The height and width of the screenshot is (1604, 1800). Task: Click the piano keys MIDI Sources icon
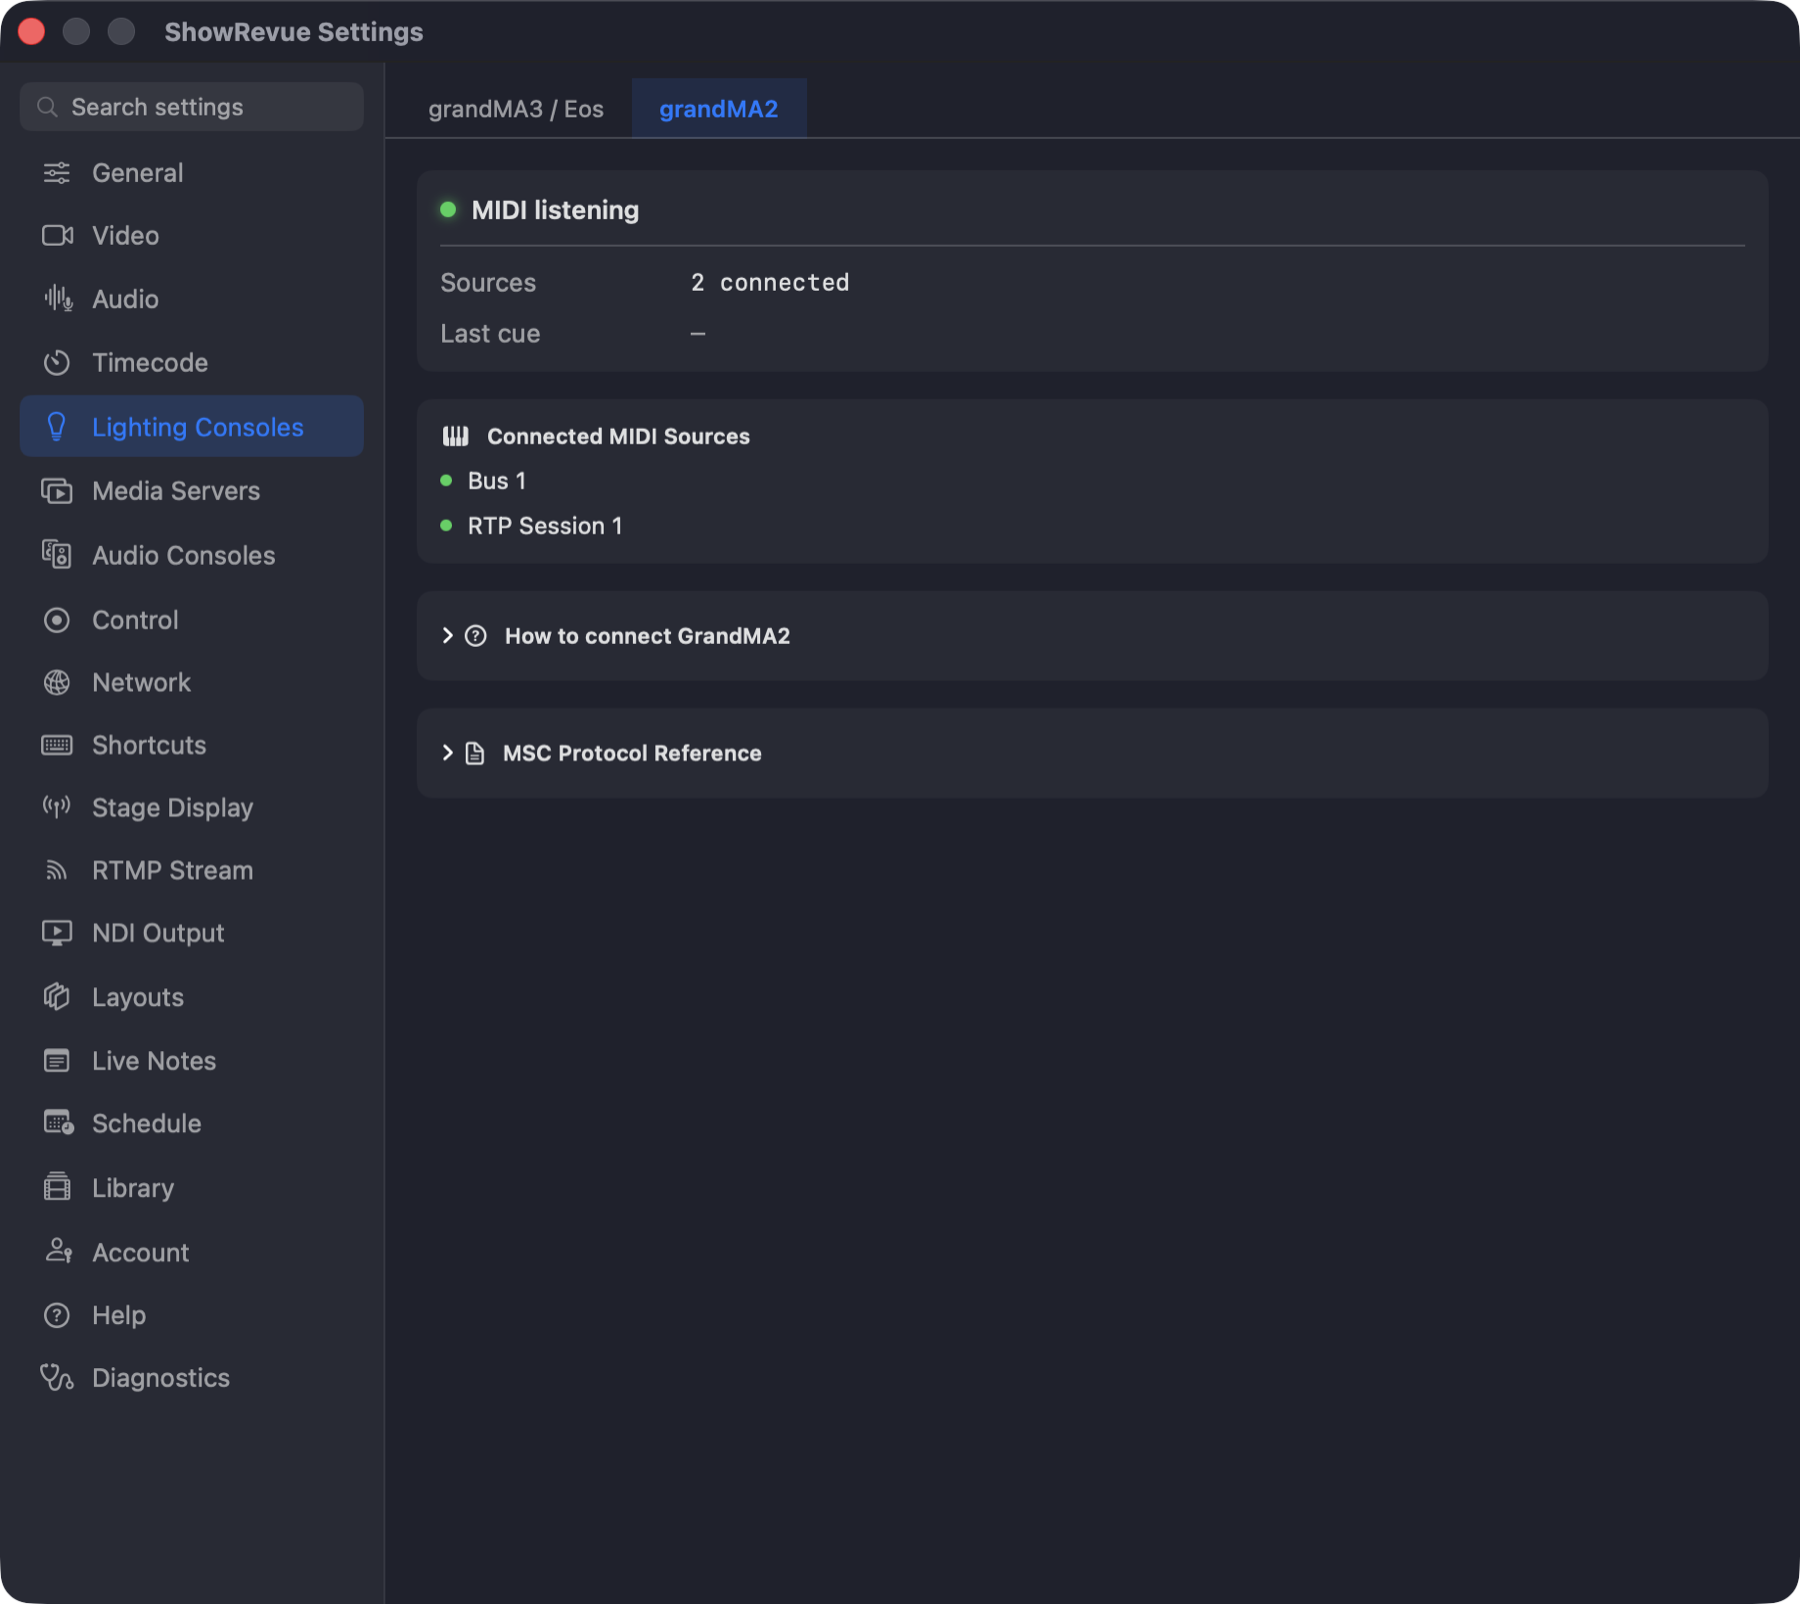pos(456,436)
